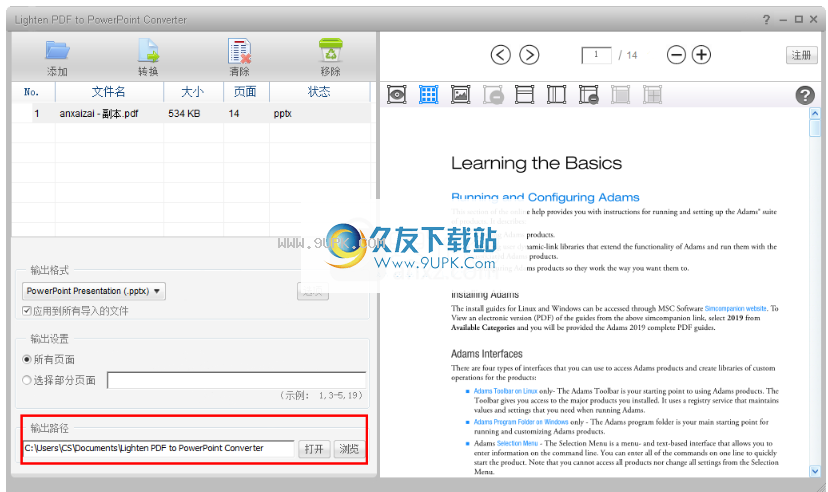Zoom in with the plus circle
This screenshot has width=828, height=492.
click(701, 55)
